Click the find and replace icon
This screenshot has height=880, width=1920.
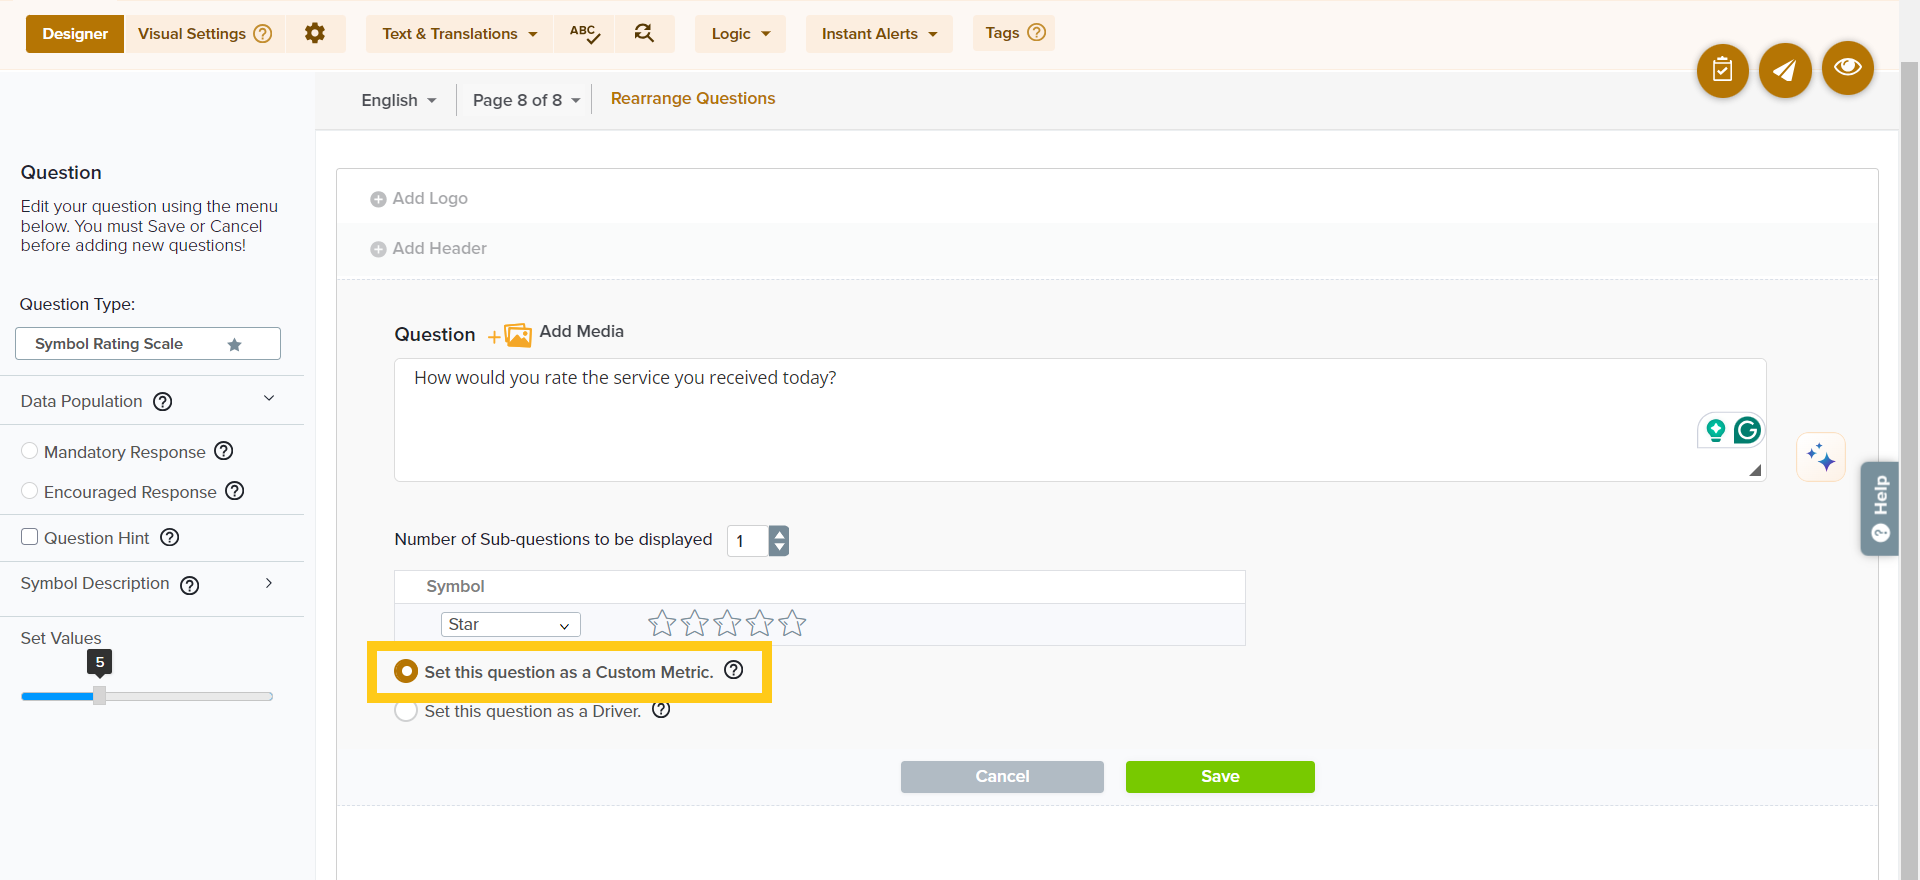pos(644,34)
